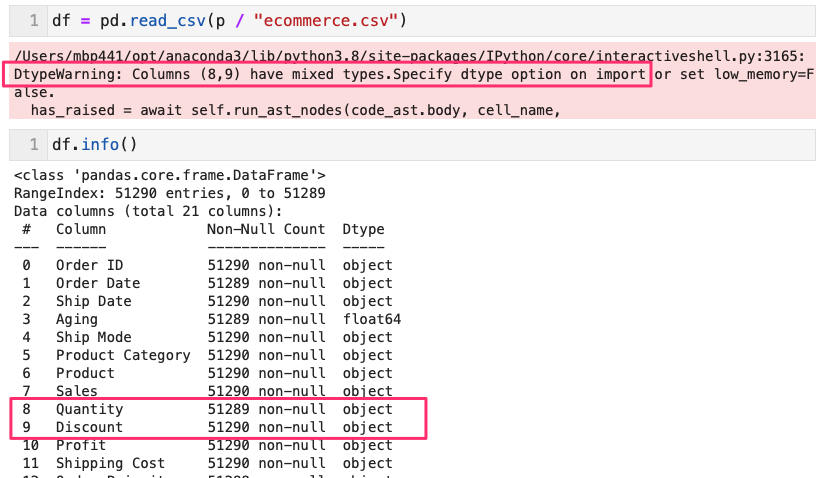Click the Ship Mode column name
Viewport: 823px width, 478px height.
93,337
